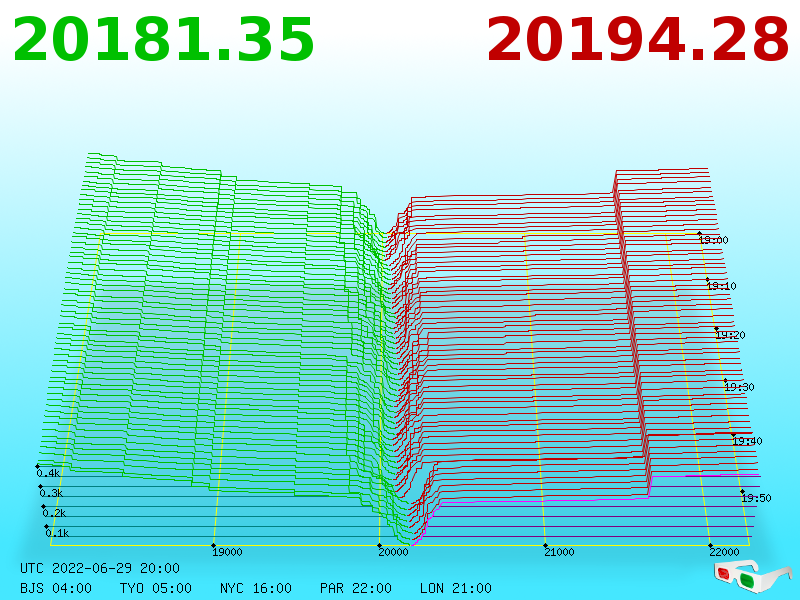Click the 19:20 time axis marker
This screenshot has width=800, height=600.
click(x=731, y=335)
